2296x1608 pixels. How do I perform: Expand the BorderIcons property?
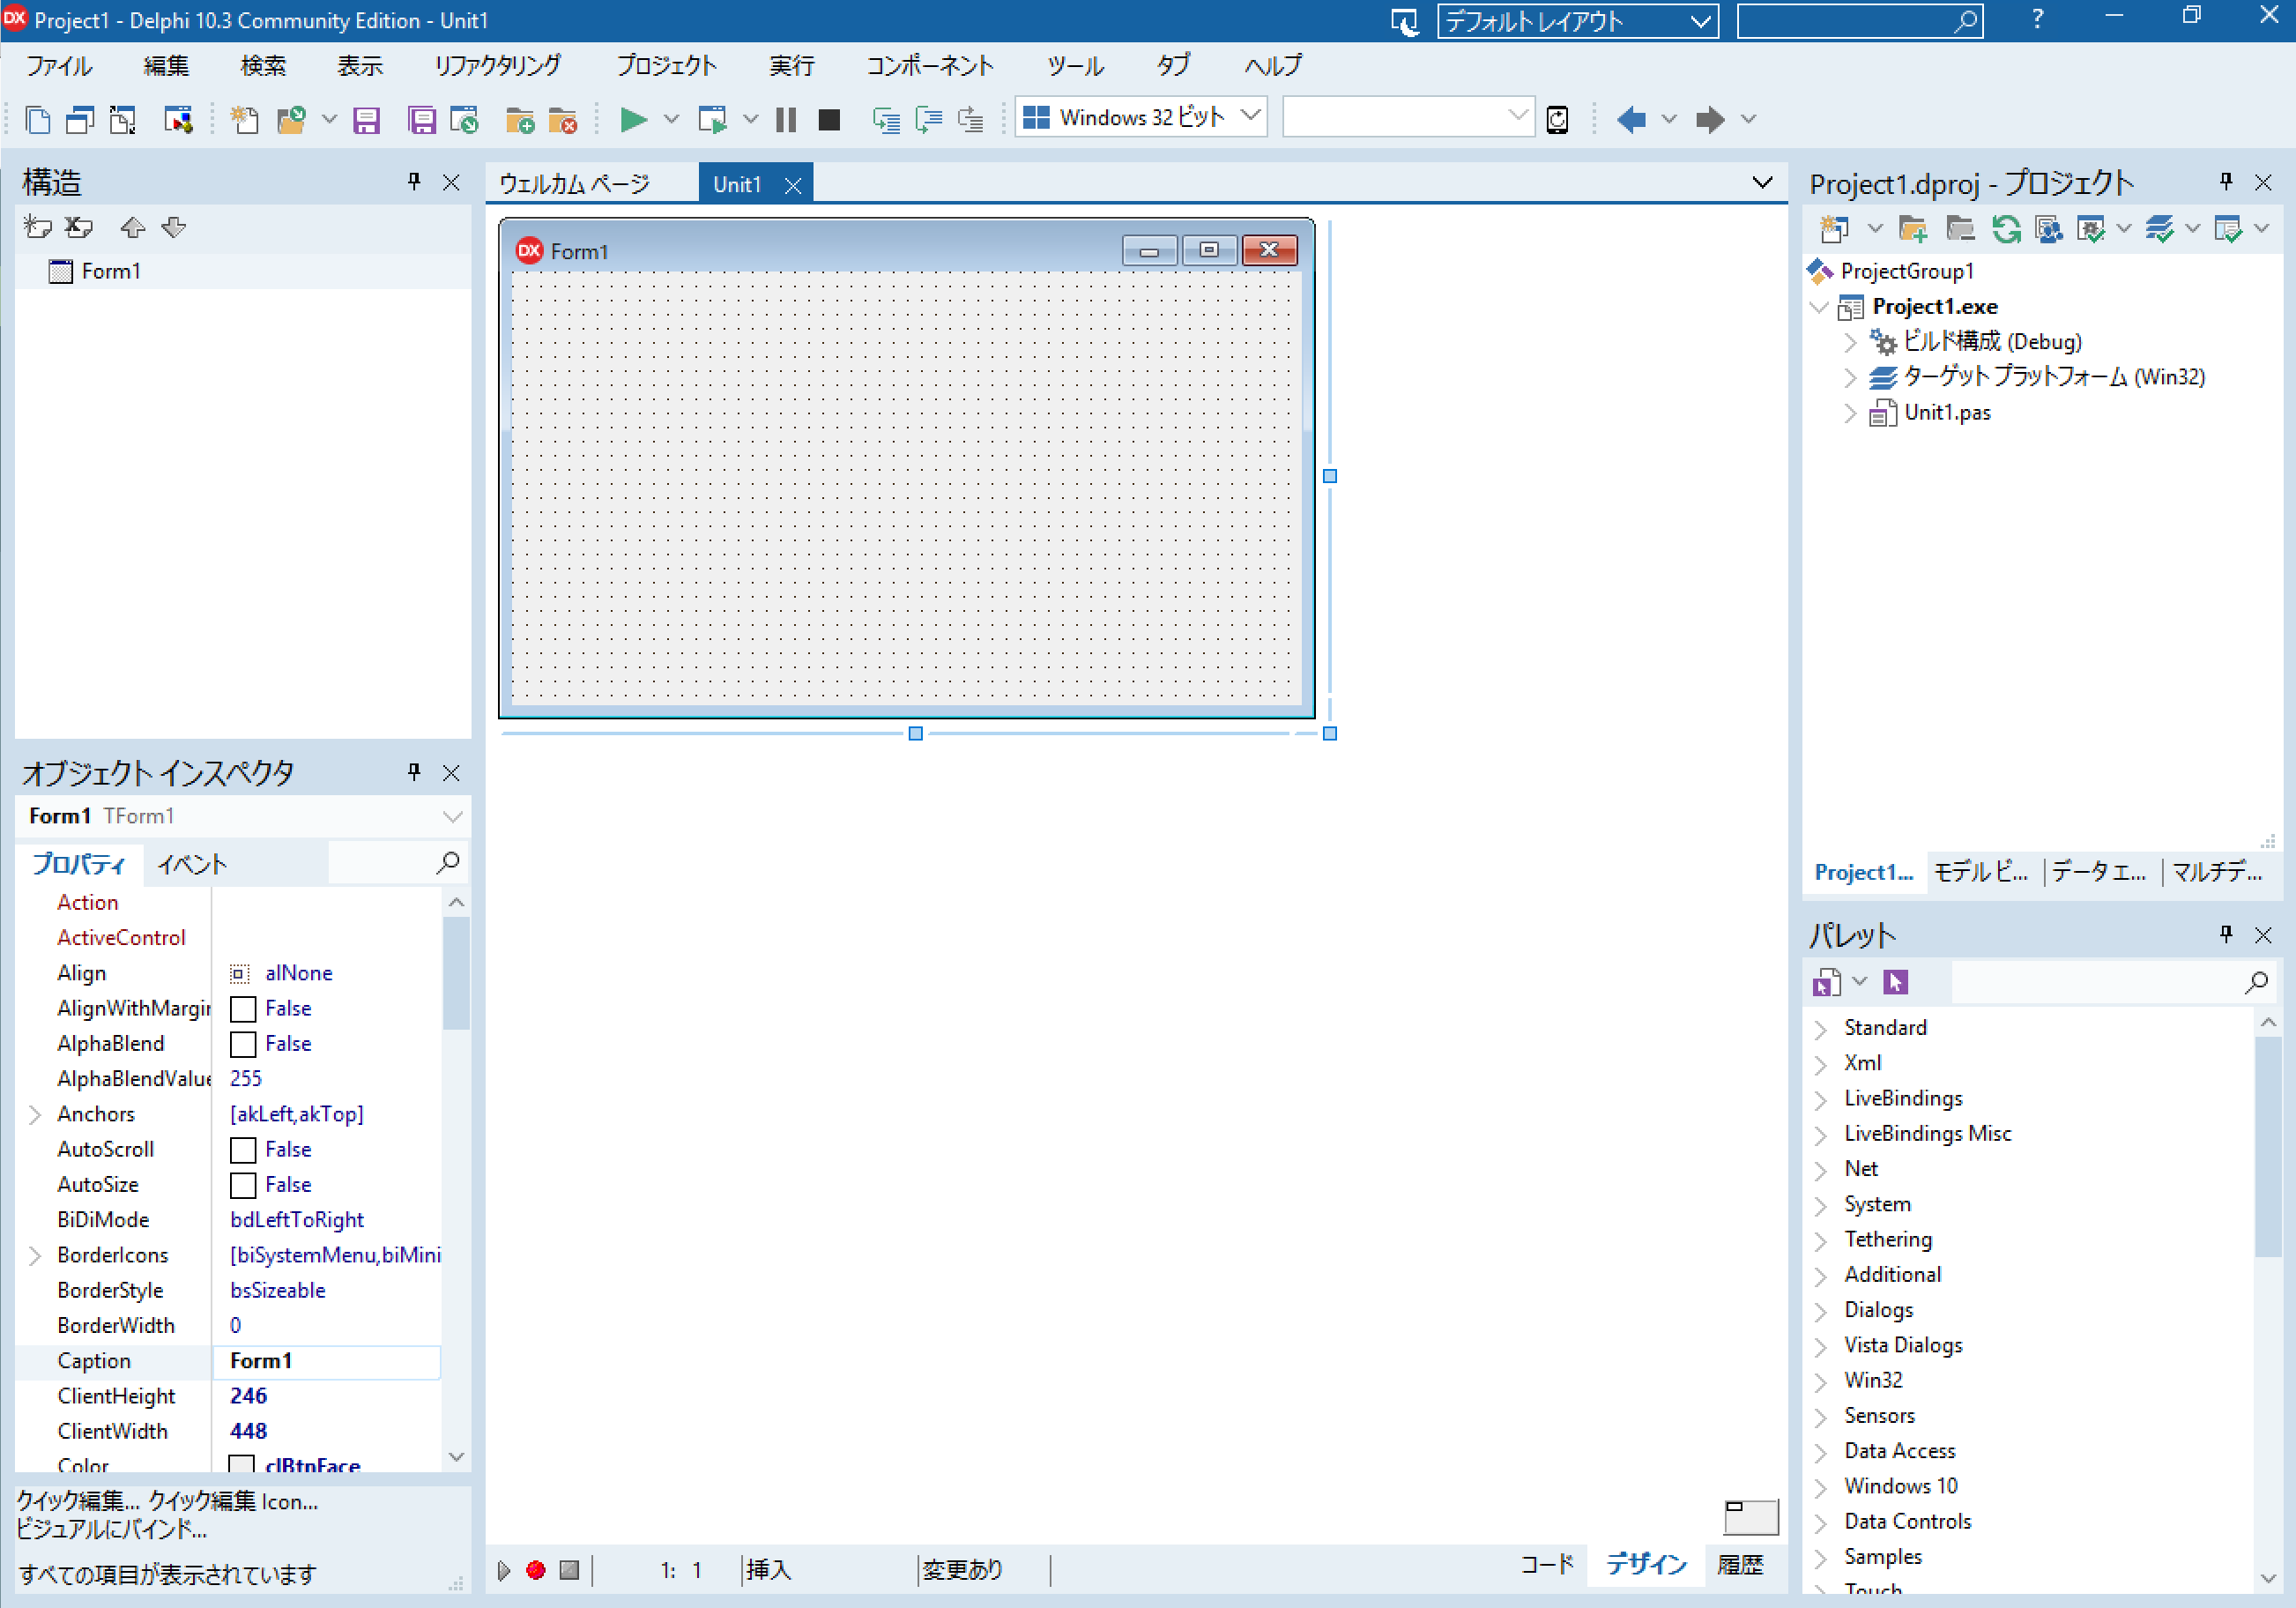point(35,1255)
